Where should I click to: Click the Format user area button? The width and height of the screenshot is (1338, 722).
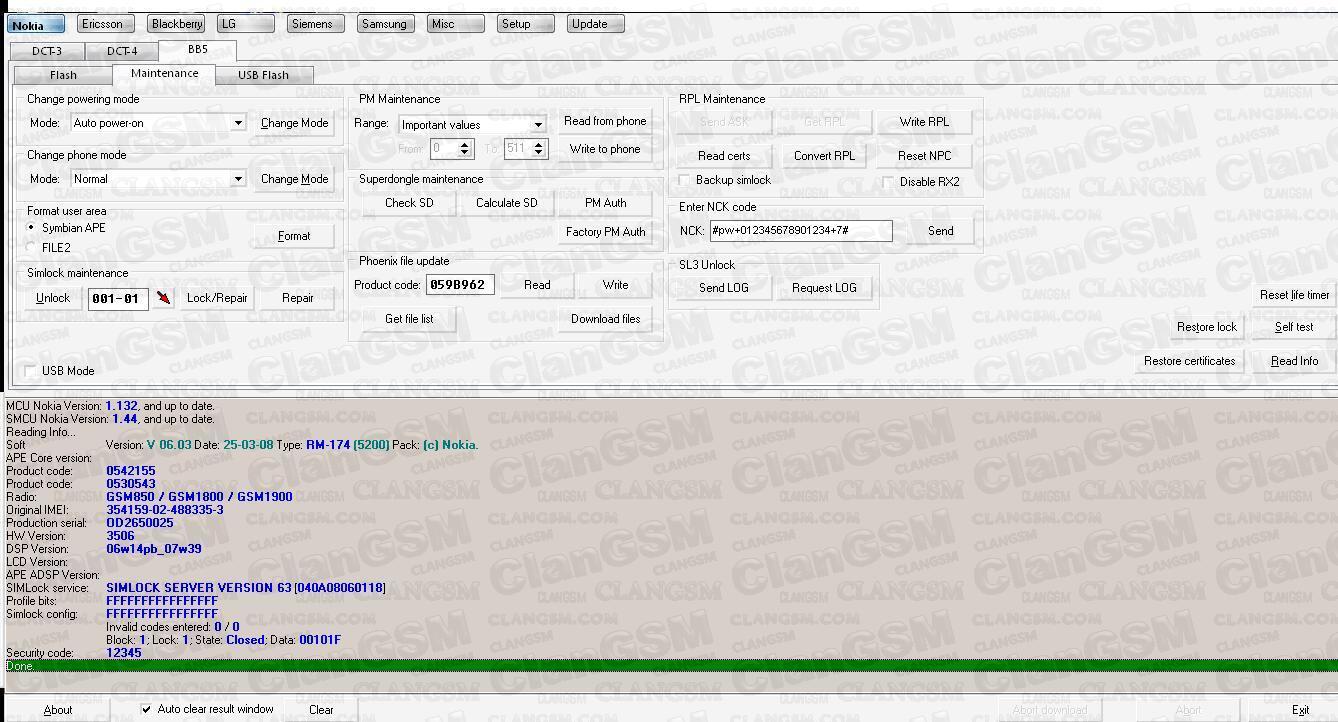294,236
